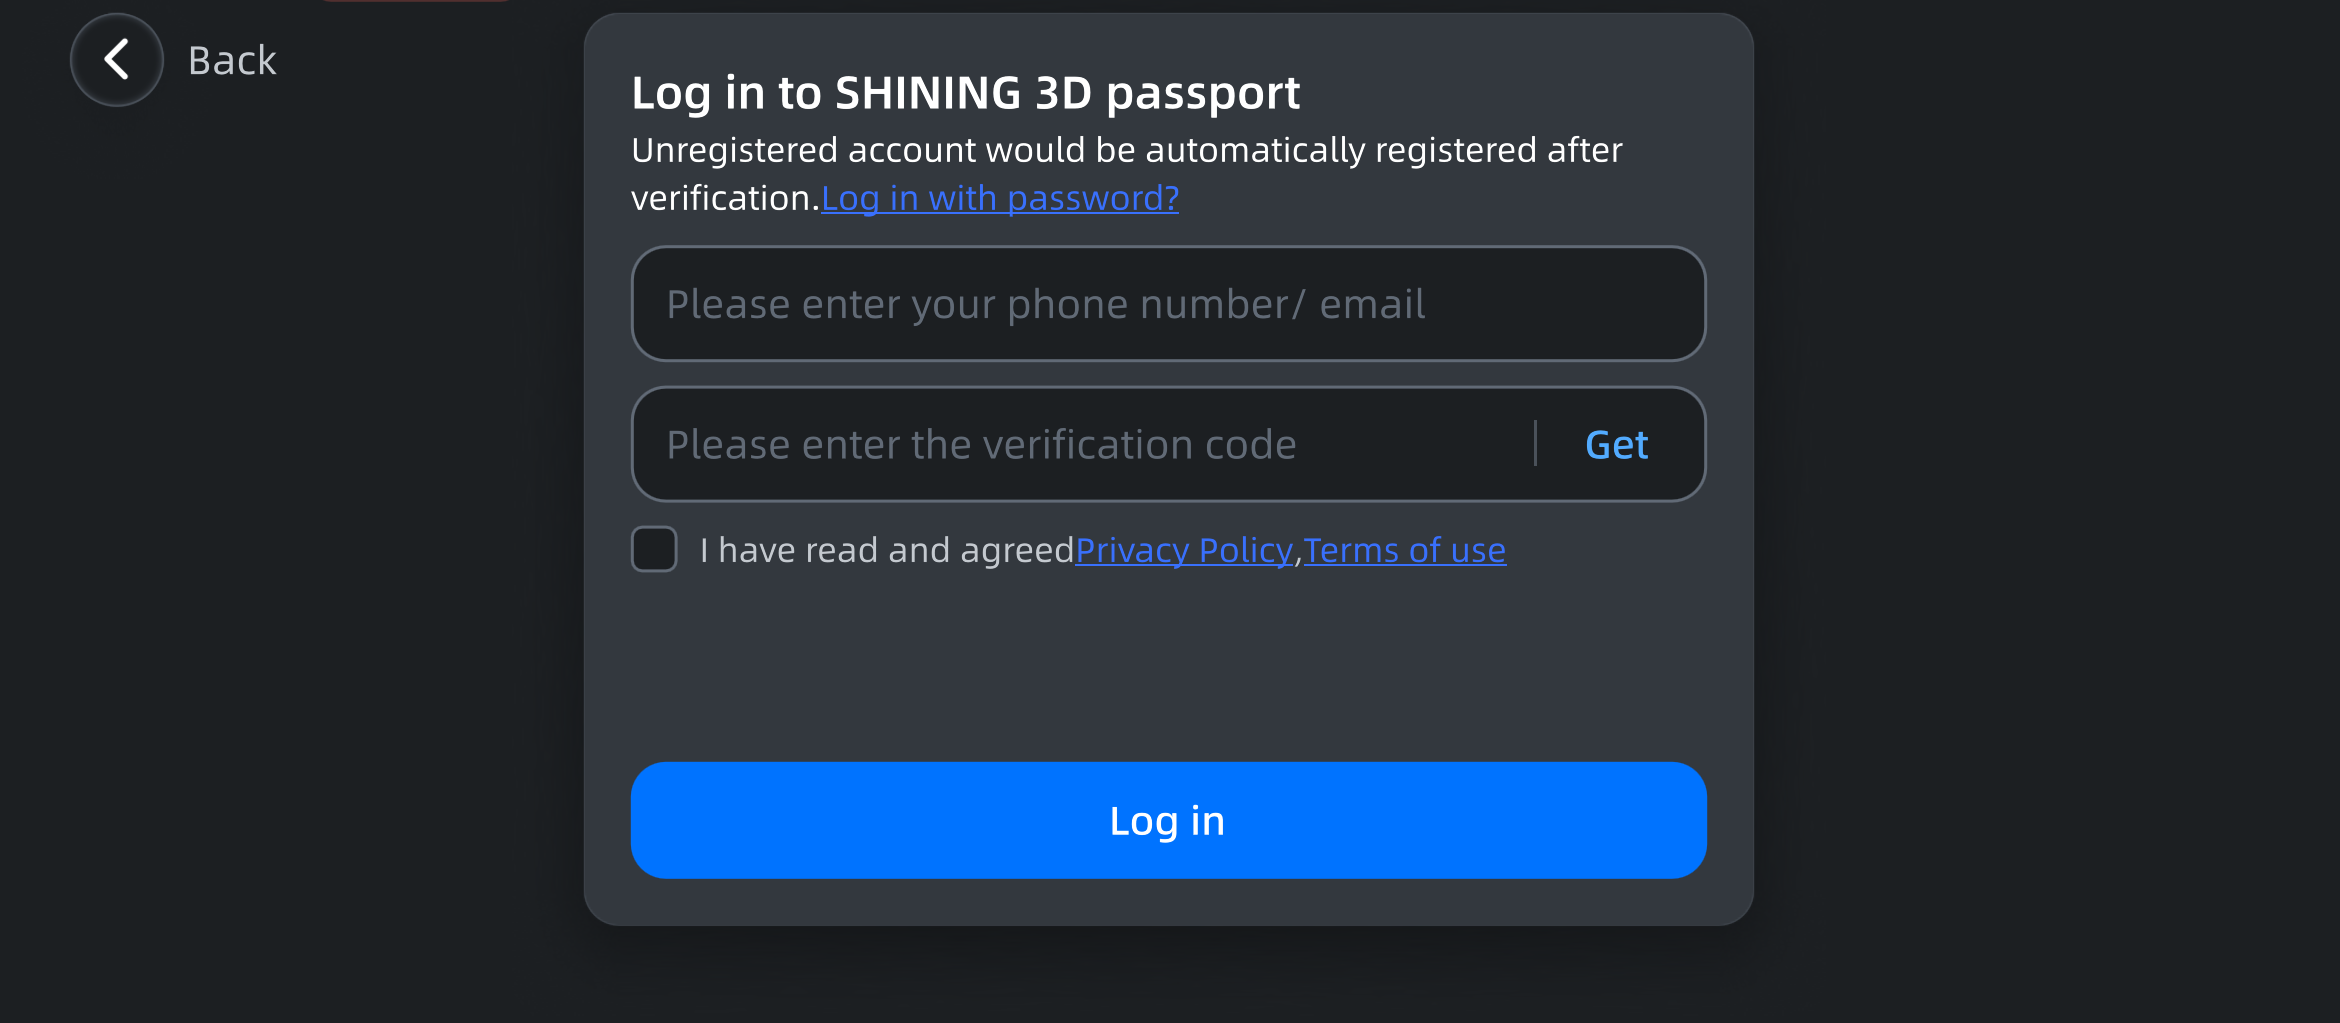Click empty space above the Log in button
This screenshot has height=1023, width=2340.
pos(1168,670)
